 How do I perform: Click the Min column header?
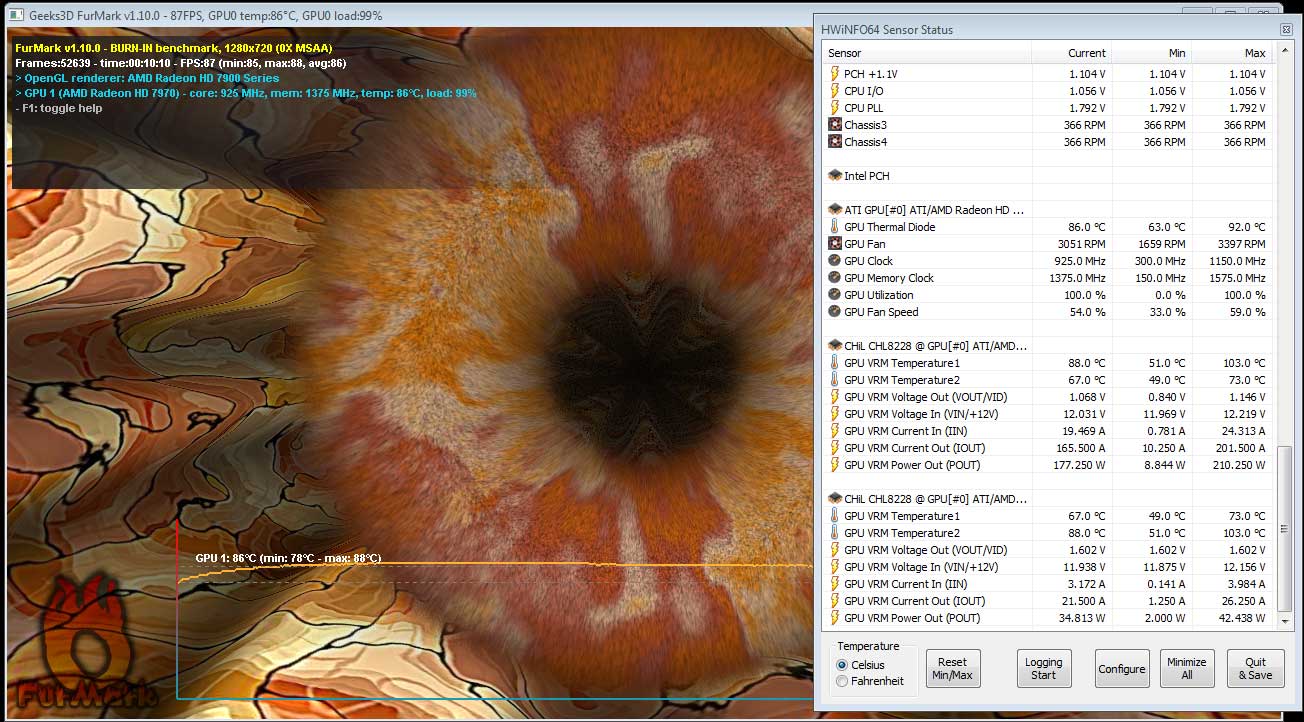click(x=1151, y=53)
